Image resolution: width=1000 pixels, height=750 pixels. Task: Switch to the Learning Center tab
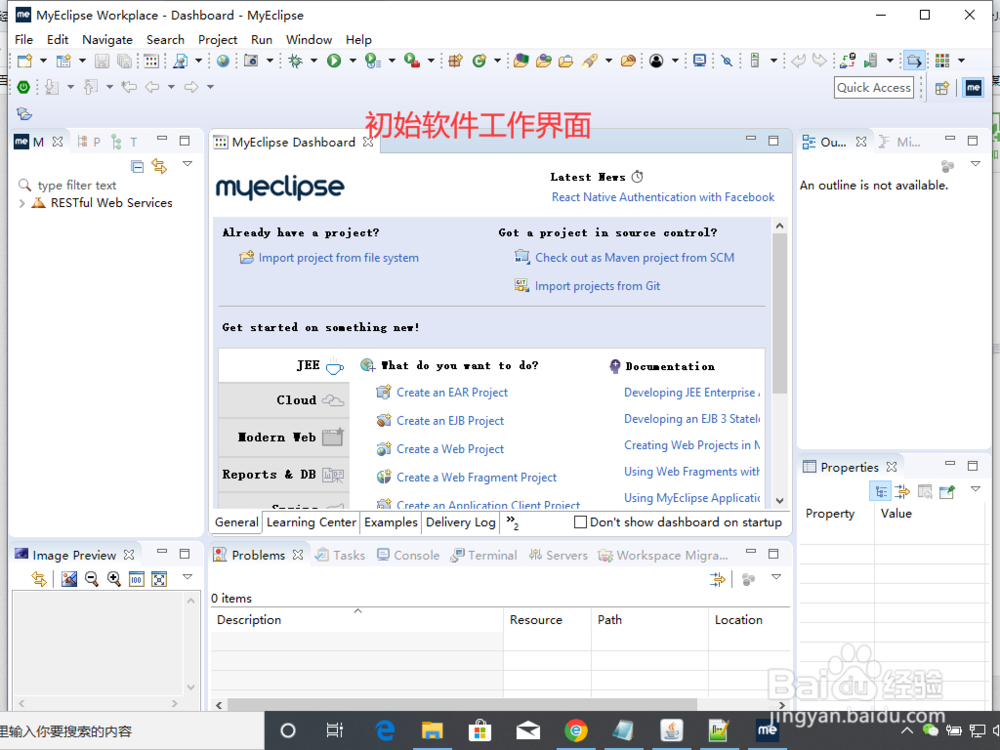click(311, 522)
